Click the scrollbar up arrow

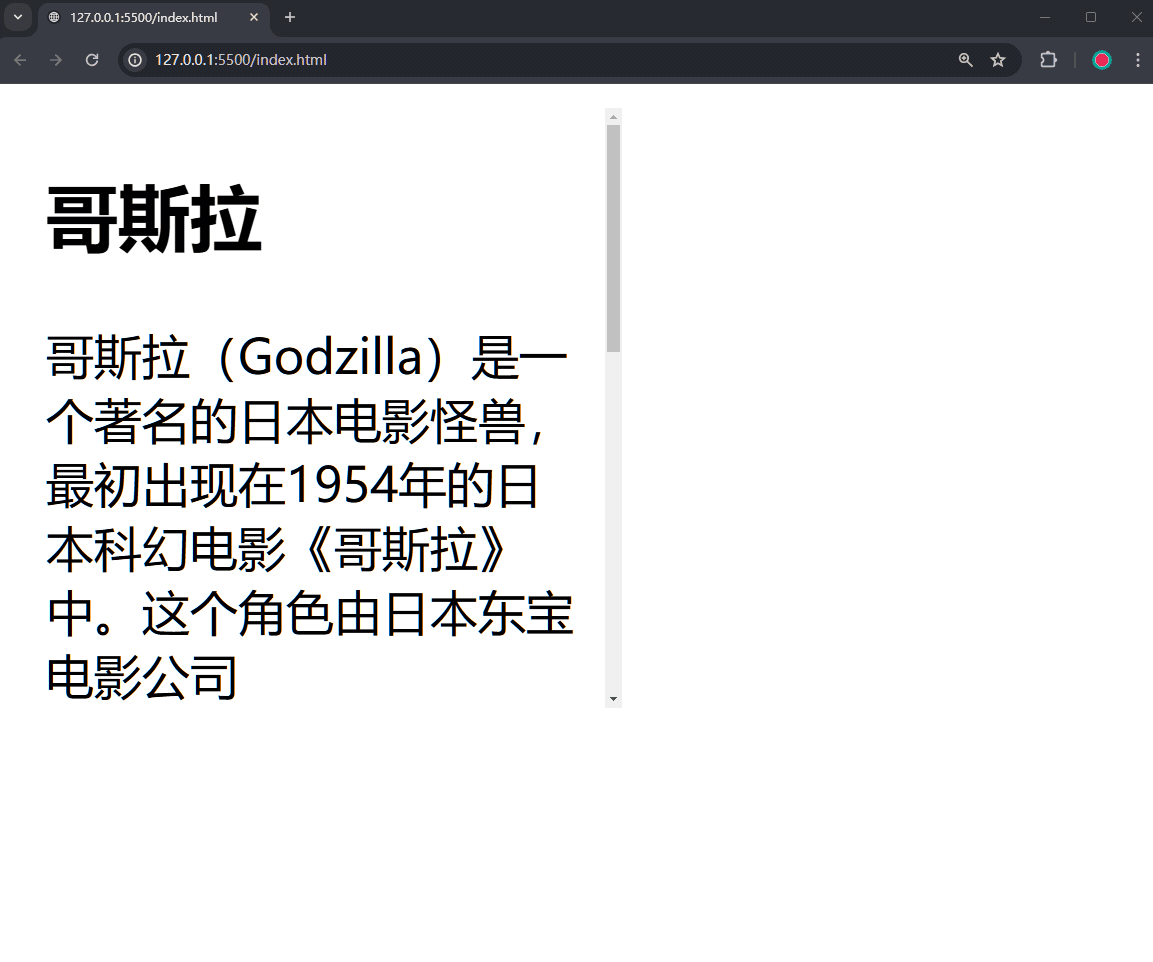pyautogui.click(x=613, y=115)
